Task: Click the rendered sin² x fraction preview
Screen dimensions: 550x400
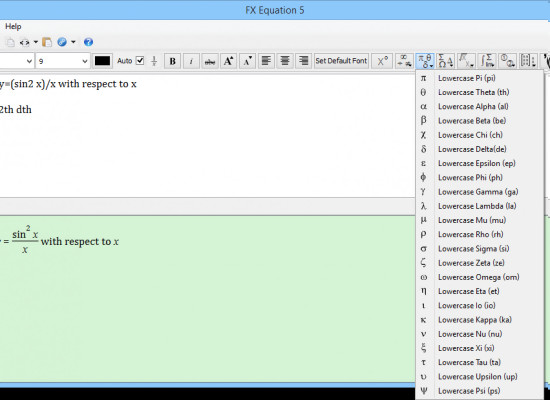Action: click(x=25, y=240)
